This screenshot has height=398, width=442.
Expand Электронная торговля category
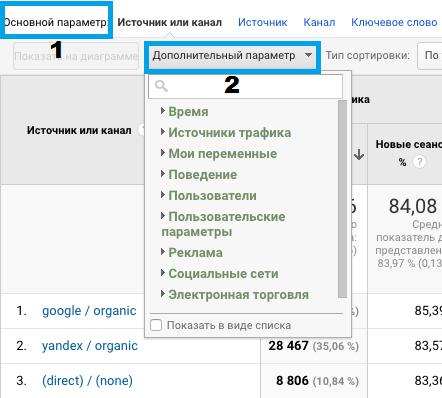(238, 294)
